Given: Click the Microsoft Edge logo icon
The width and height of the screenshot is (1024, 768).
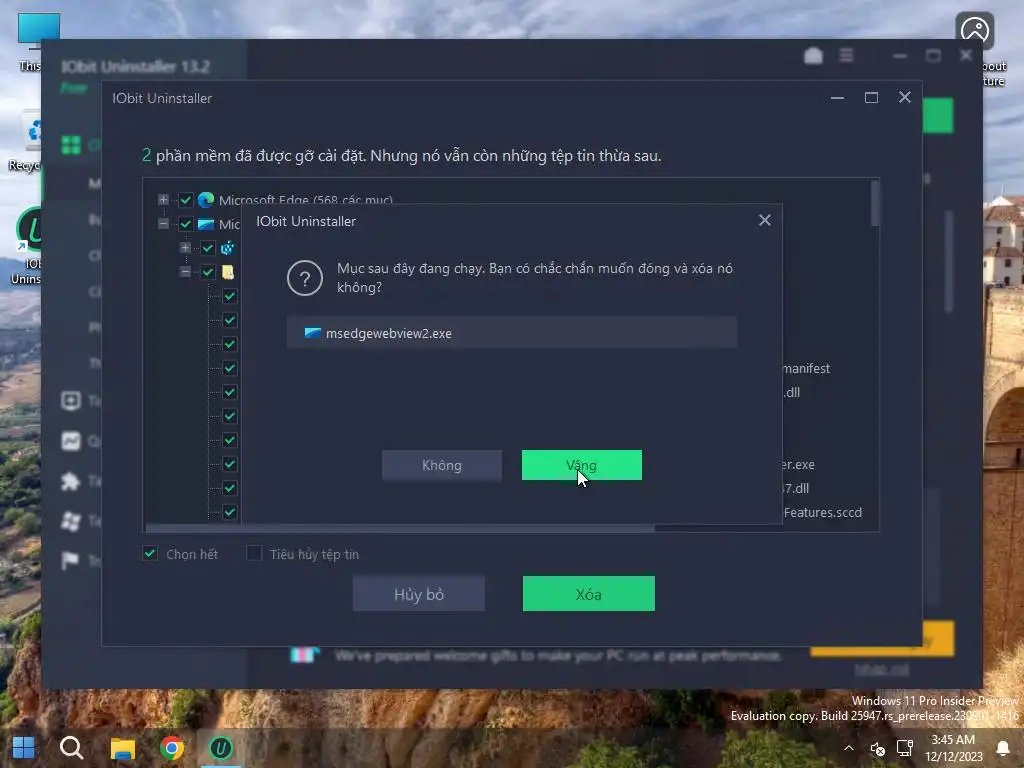Looking at the screenshot, I should click(x=206, y=200).
